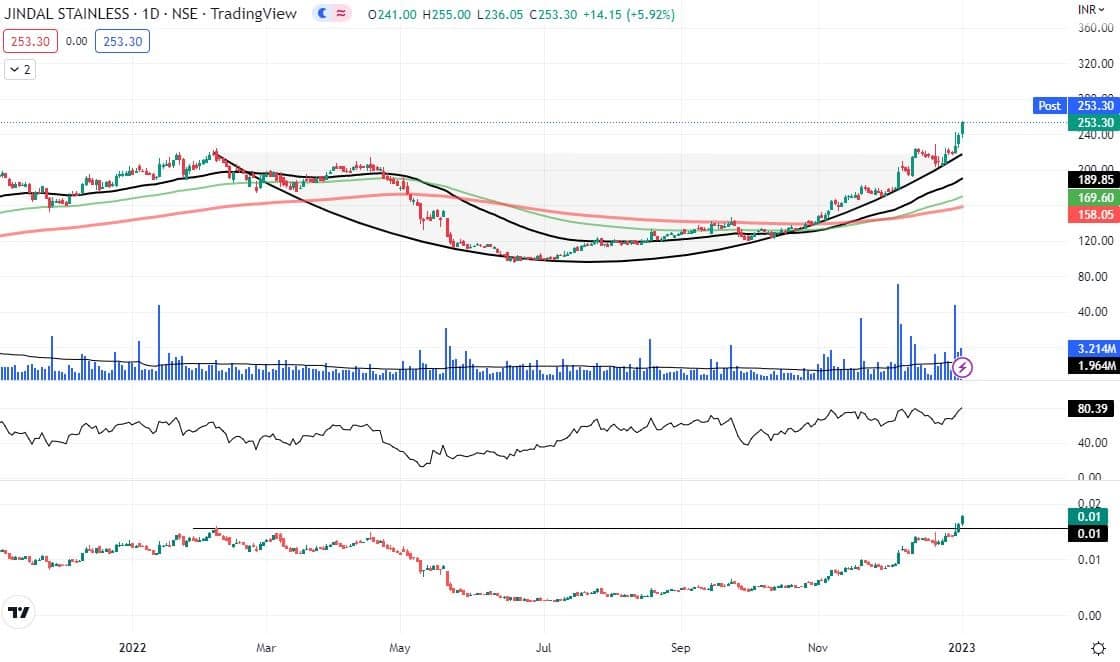Click the pink approximate-equals data icon

point(341,15)
